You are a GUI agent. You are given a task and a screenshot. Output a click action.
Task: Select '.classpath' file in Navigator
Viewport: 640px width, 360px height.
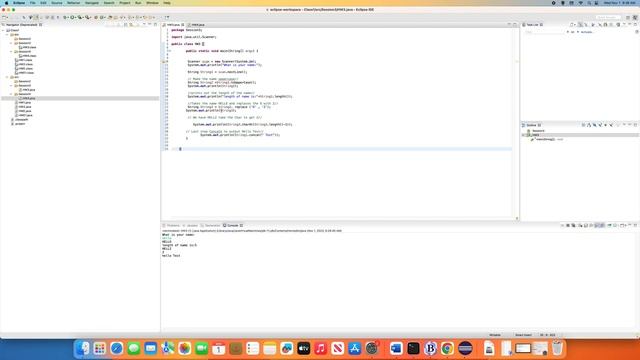(x=20, y=120)
